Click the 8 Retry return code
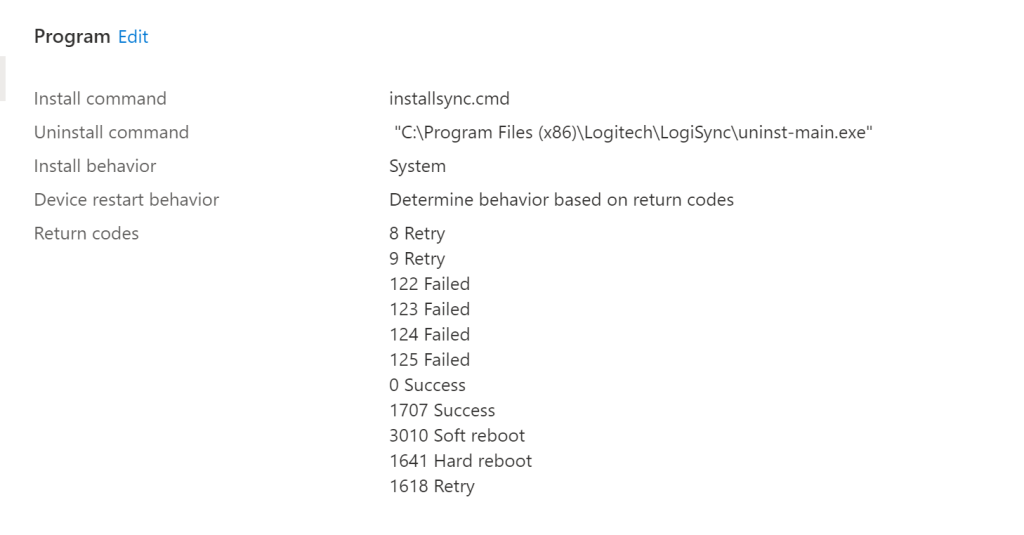The height and width of the screenshot is (535, 1024). point(417,234)
